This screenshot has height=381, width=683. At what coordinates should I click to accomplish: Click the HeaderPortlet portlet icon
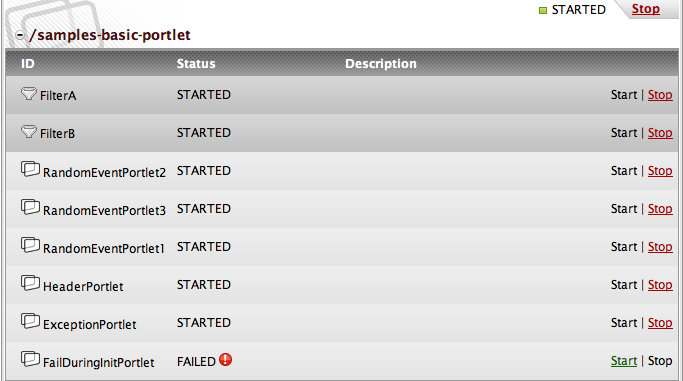(x=30, y=283)
